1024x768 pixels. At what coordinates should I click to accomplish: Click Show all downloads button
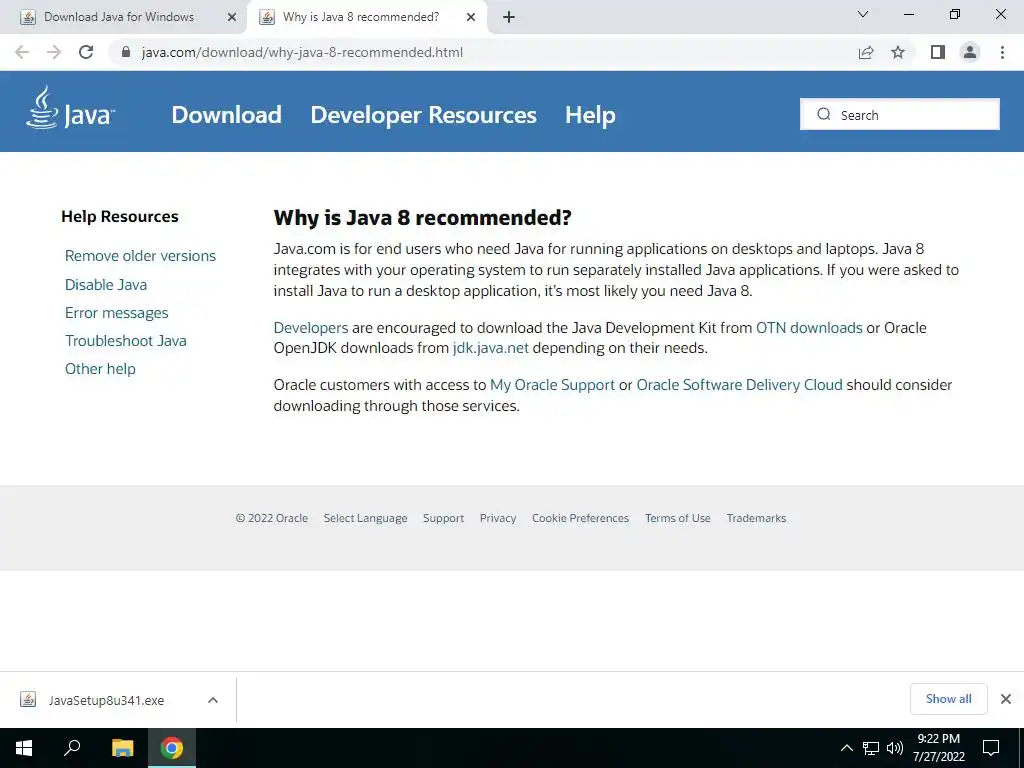948,699
